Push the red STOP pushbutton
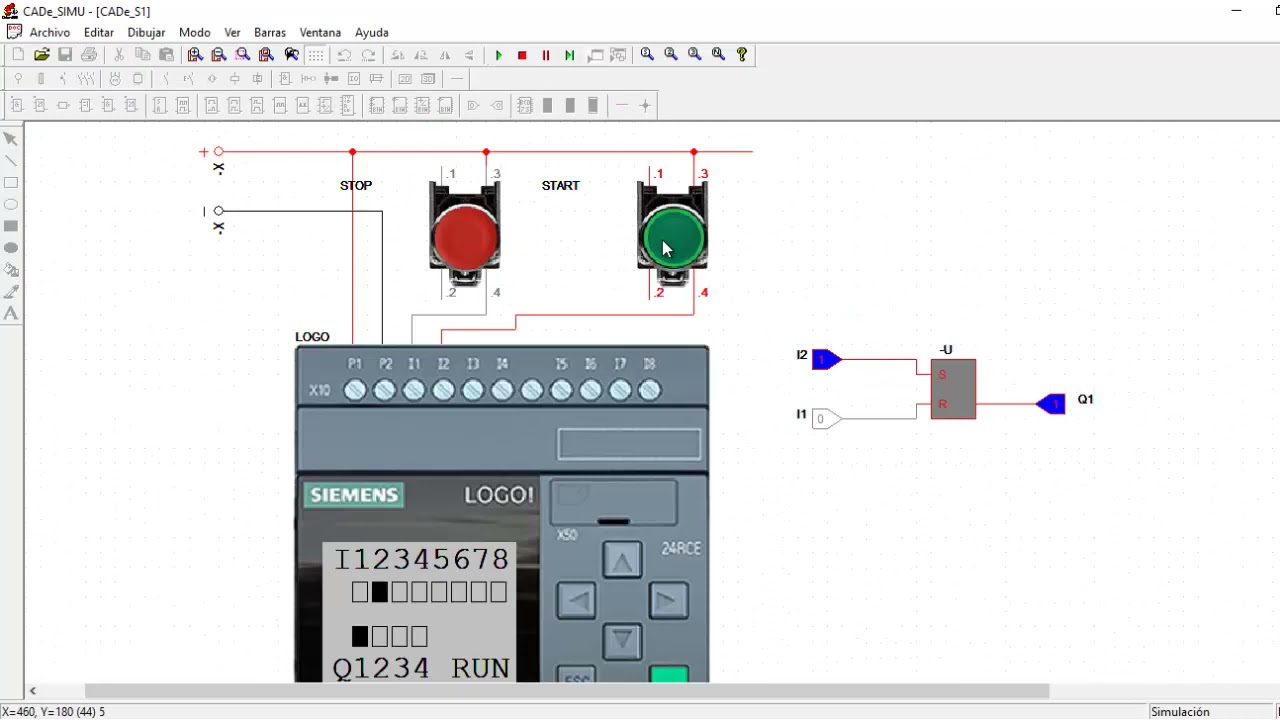This screenshot has height=720, width=1280. click(x=465, y=236)
